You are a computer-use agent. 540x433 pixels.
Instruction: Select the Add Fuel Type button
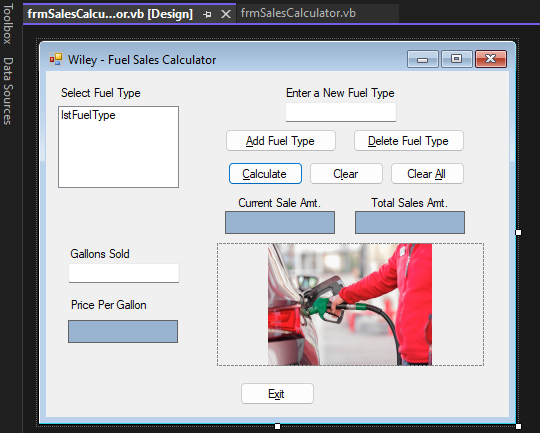[x=281, y=141]
